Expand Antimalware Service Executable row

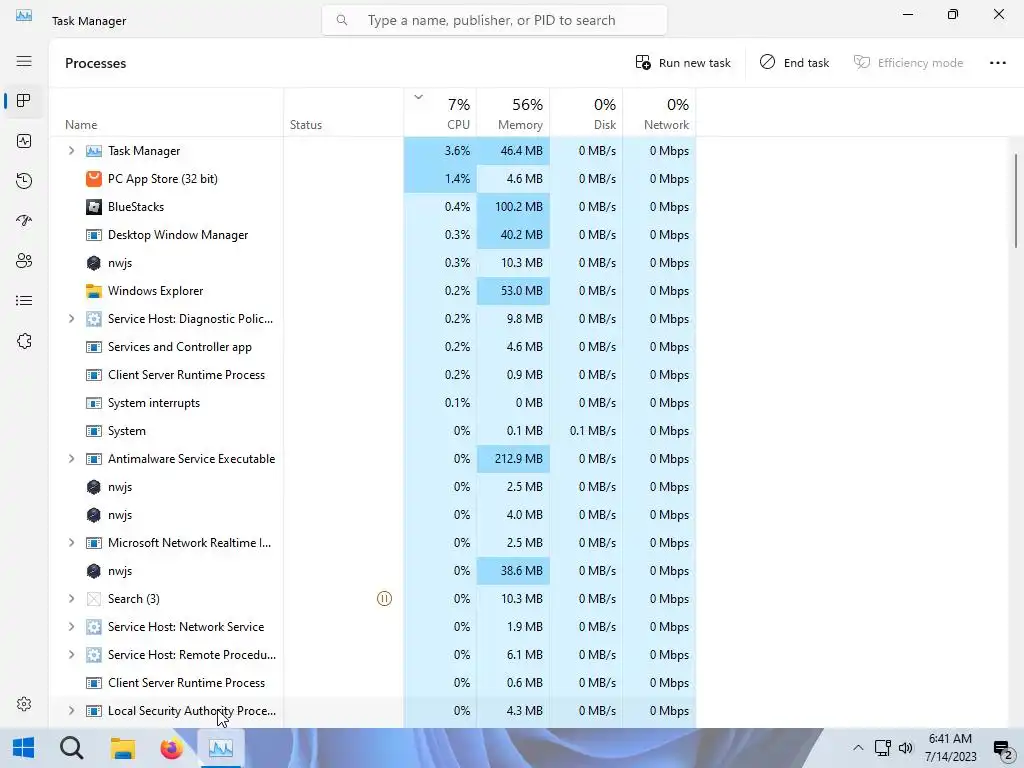71,458
